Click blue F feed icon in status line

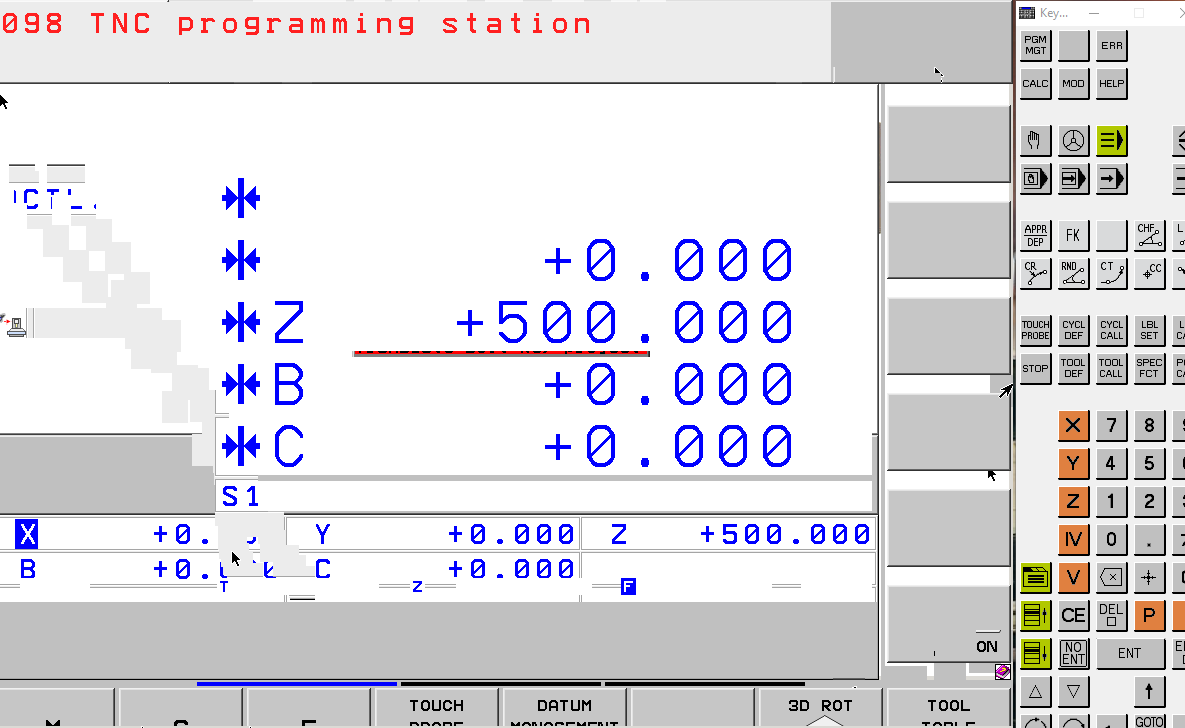pos(628,587)
